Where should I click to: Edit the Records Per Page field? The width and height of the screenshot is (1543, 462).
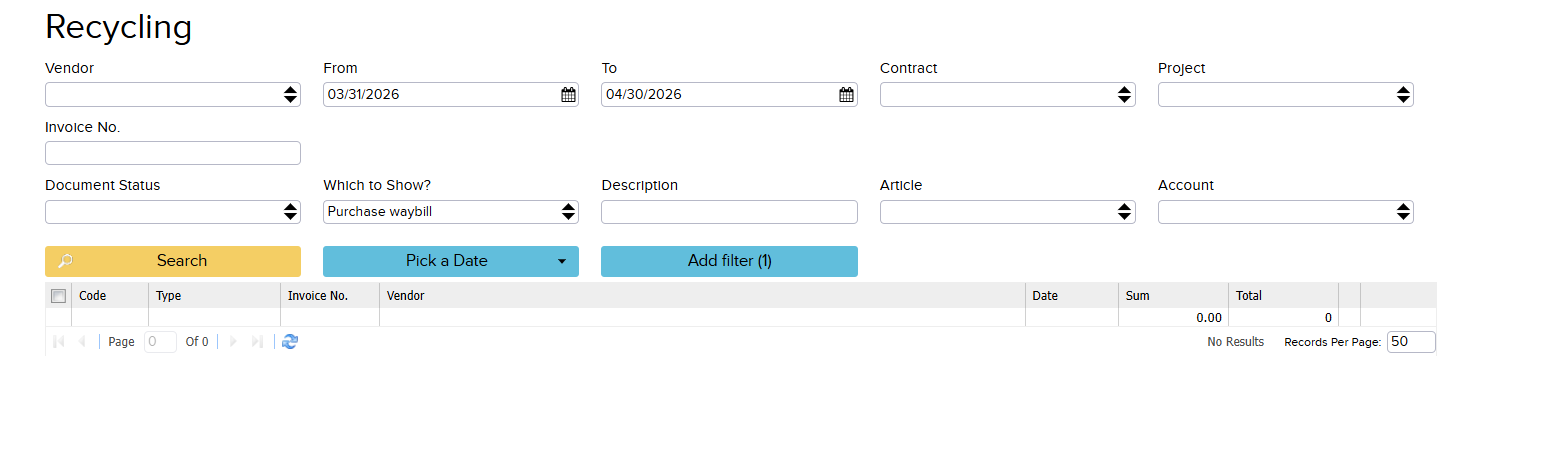(x=1410, y=342)
